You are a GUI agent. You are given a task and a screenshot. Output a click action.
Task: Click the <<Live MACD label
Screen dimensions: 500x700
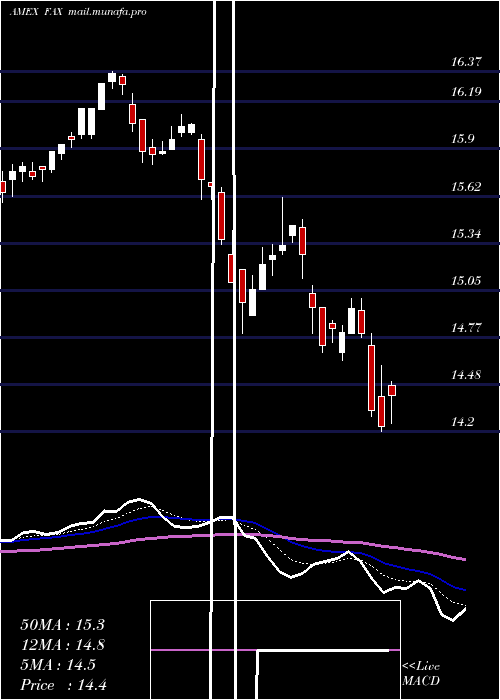click(421, 674)
